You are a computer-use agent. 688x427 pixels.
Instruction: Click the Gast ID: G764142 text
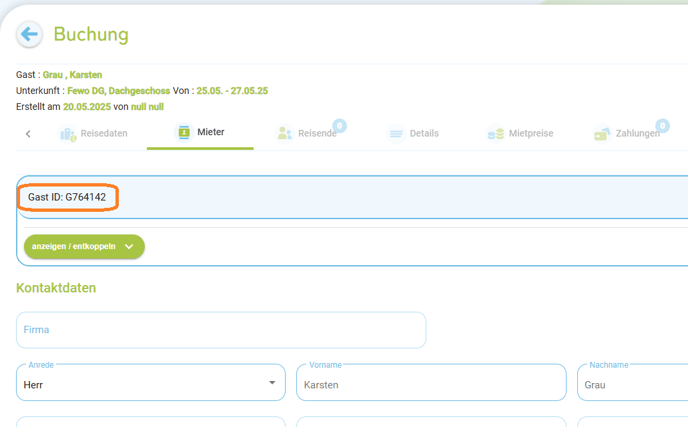67,197
